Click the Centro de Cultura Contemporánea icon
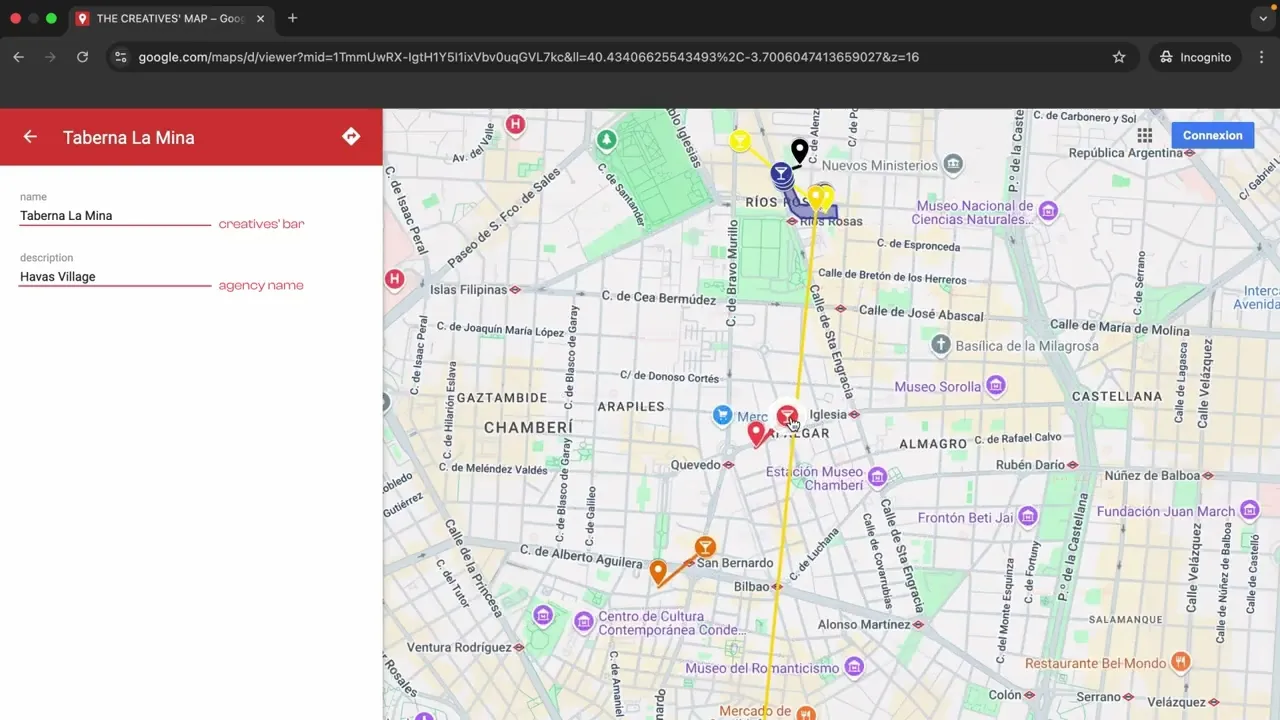This screenshot has width=1280, height=720. click(x=584, y=623)
